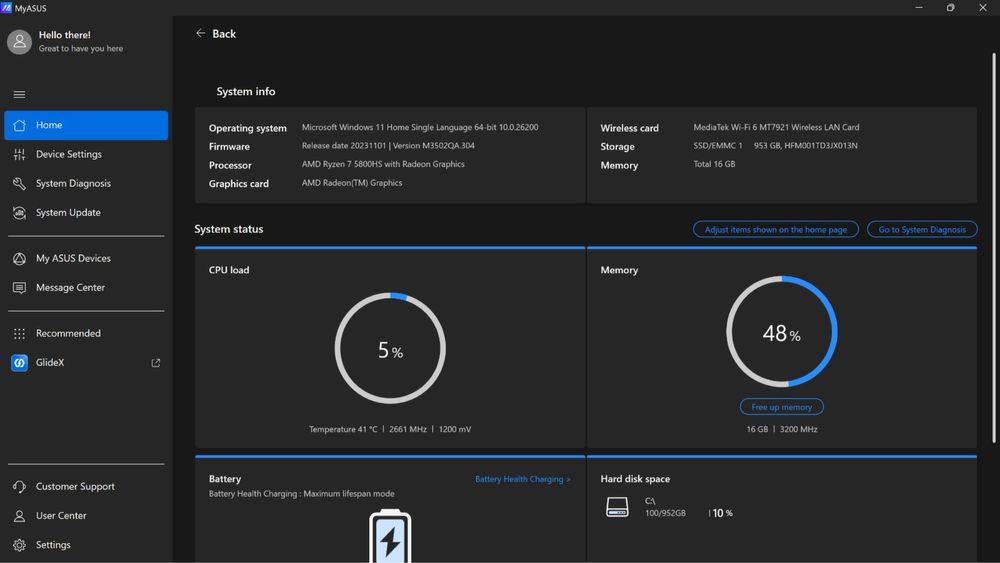1000x563 pixels.
Task: Click the 2661 MHz CPU frequency
Action: coord(408,430)
